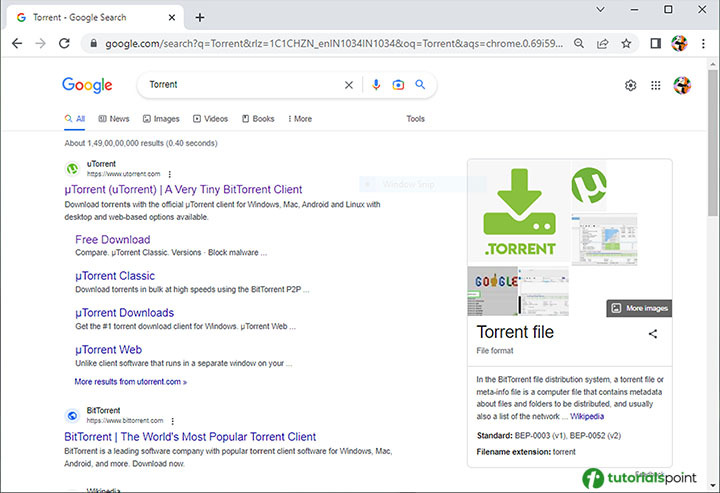Open Google account avatar on page

click(682, 85)
